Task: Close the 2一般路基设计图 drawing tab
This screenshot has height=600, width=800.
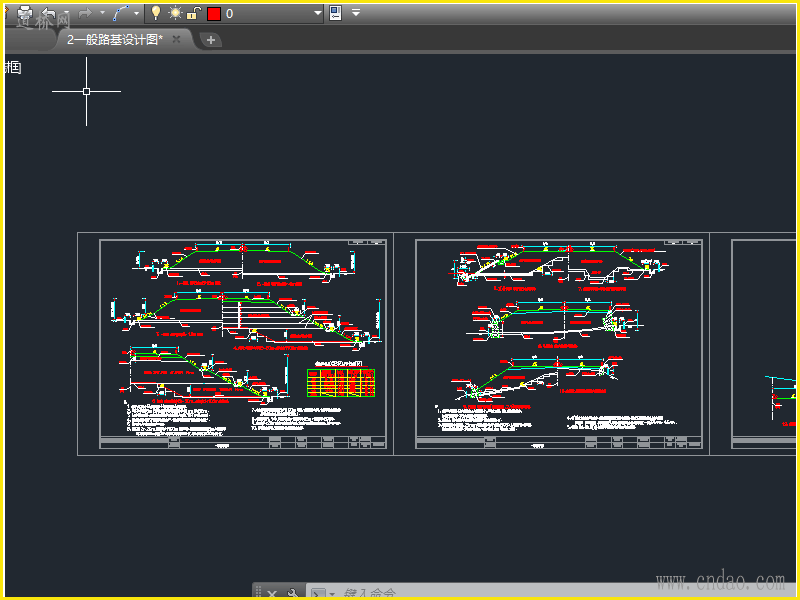Action: tap(177, 39)
